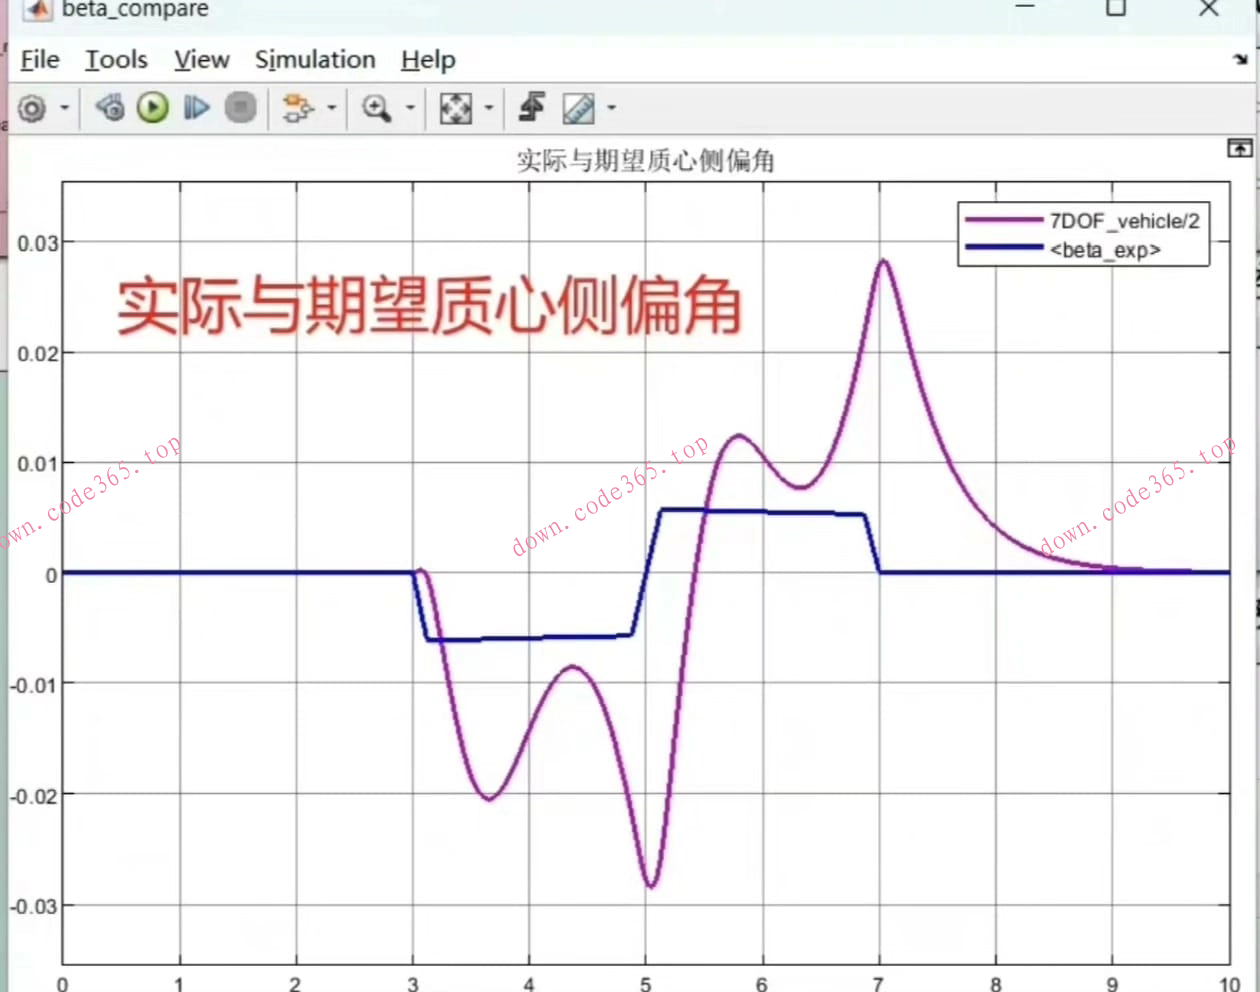Click the magenta curve minimum near time 5
1260x992 pixels.
pyautogui.click(x=650, y=884)
